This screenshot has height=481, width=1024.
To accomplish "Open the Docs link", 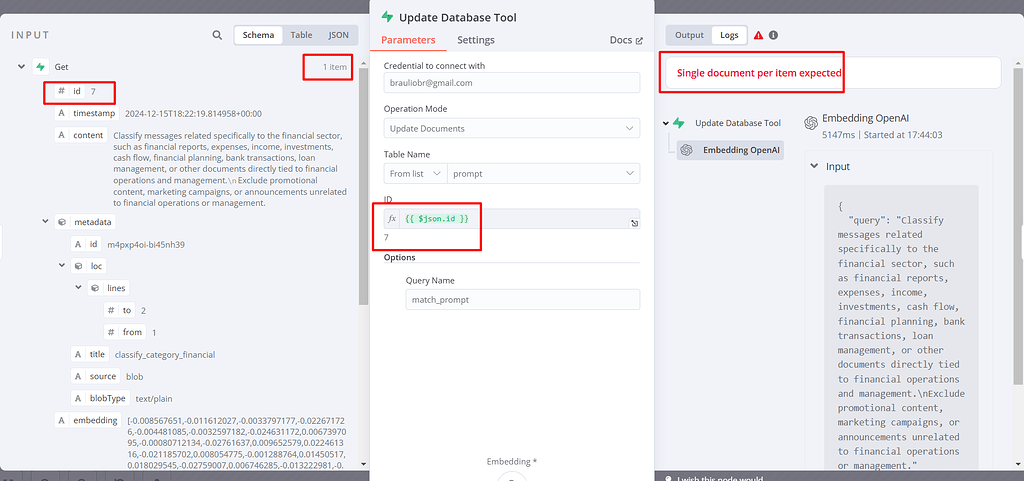I will (626, 41).
